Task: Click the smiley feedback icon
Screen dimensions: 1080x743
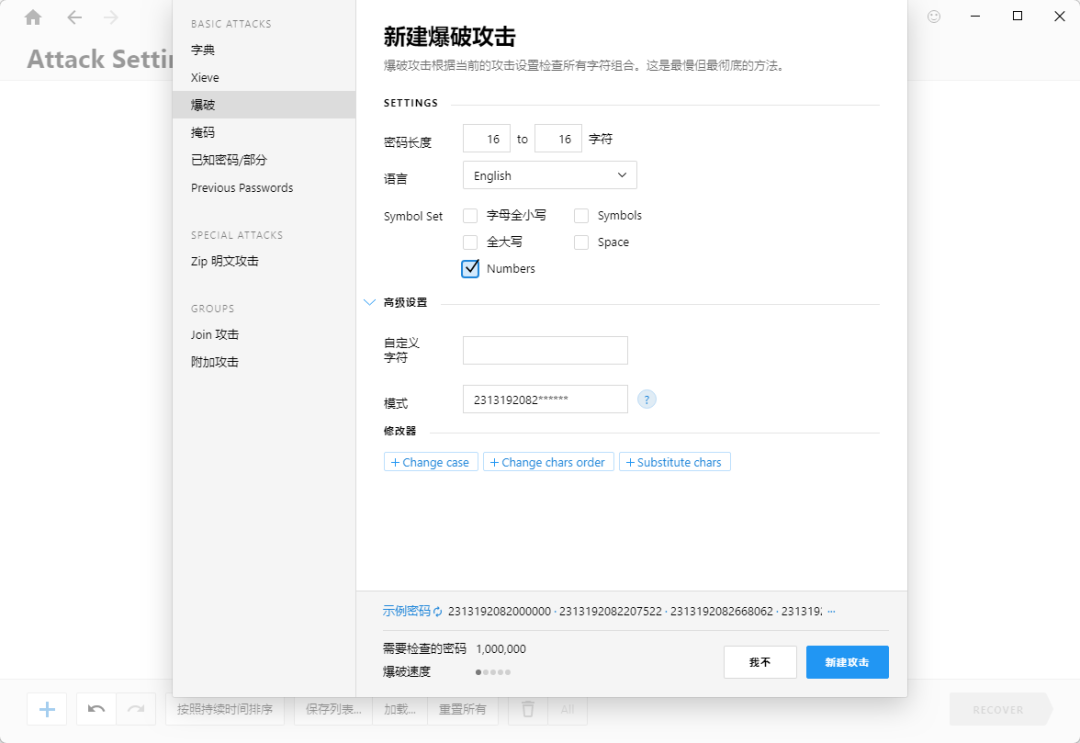Action: (934, 17)
